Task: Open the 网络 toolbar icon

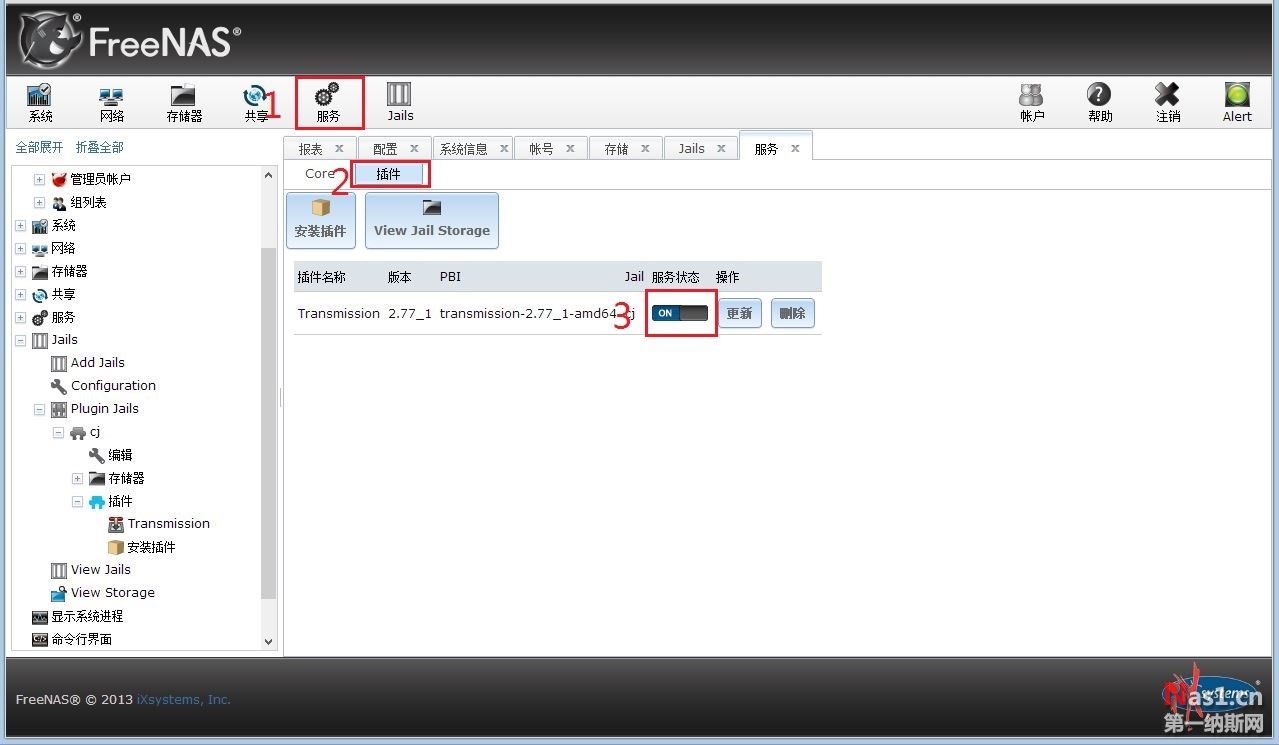Action: click(111, 102)
